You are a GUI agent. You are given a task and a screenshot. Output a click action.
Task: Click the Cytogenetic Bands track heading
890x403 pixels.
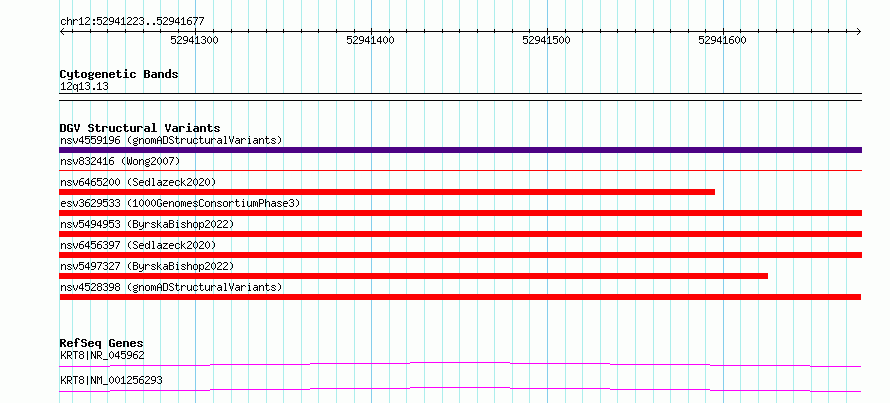(119, 74)
